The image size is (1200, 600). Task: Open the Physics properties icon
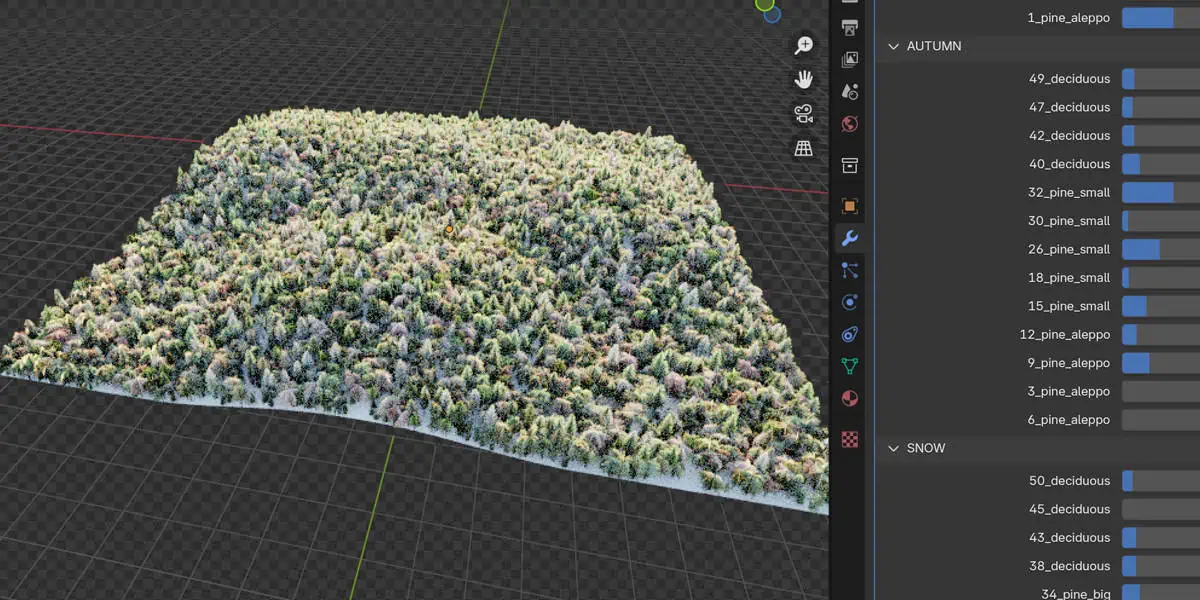tap(850, 302)
